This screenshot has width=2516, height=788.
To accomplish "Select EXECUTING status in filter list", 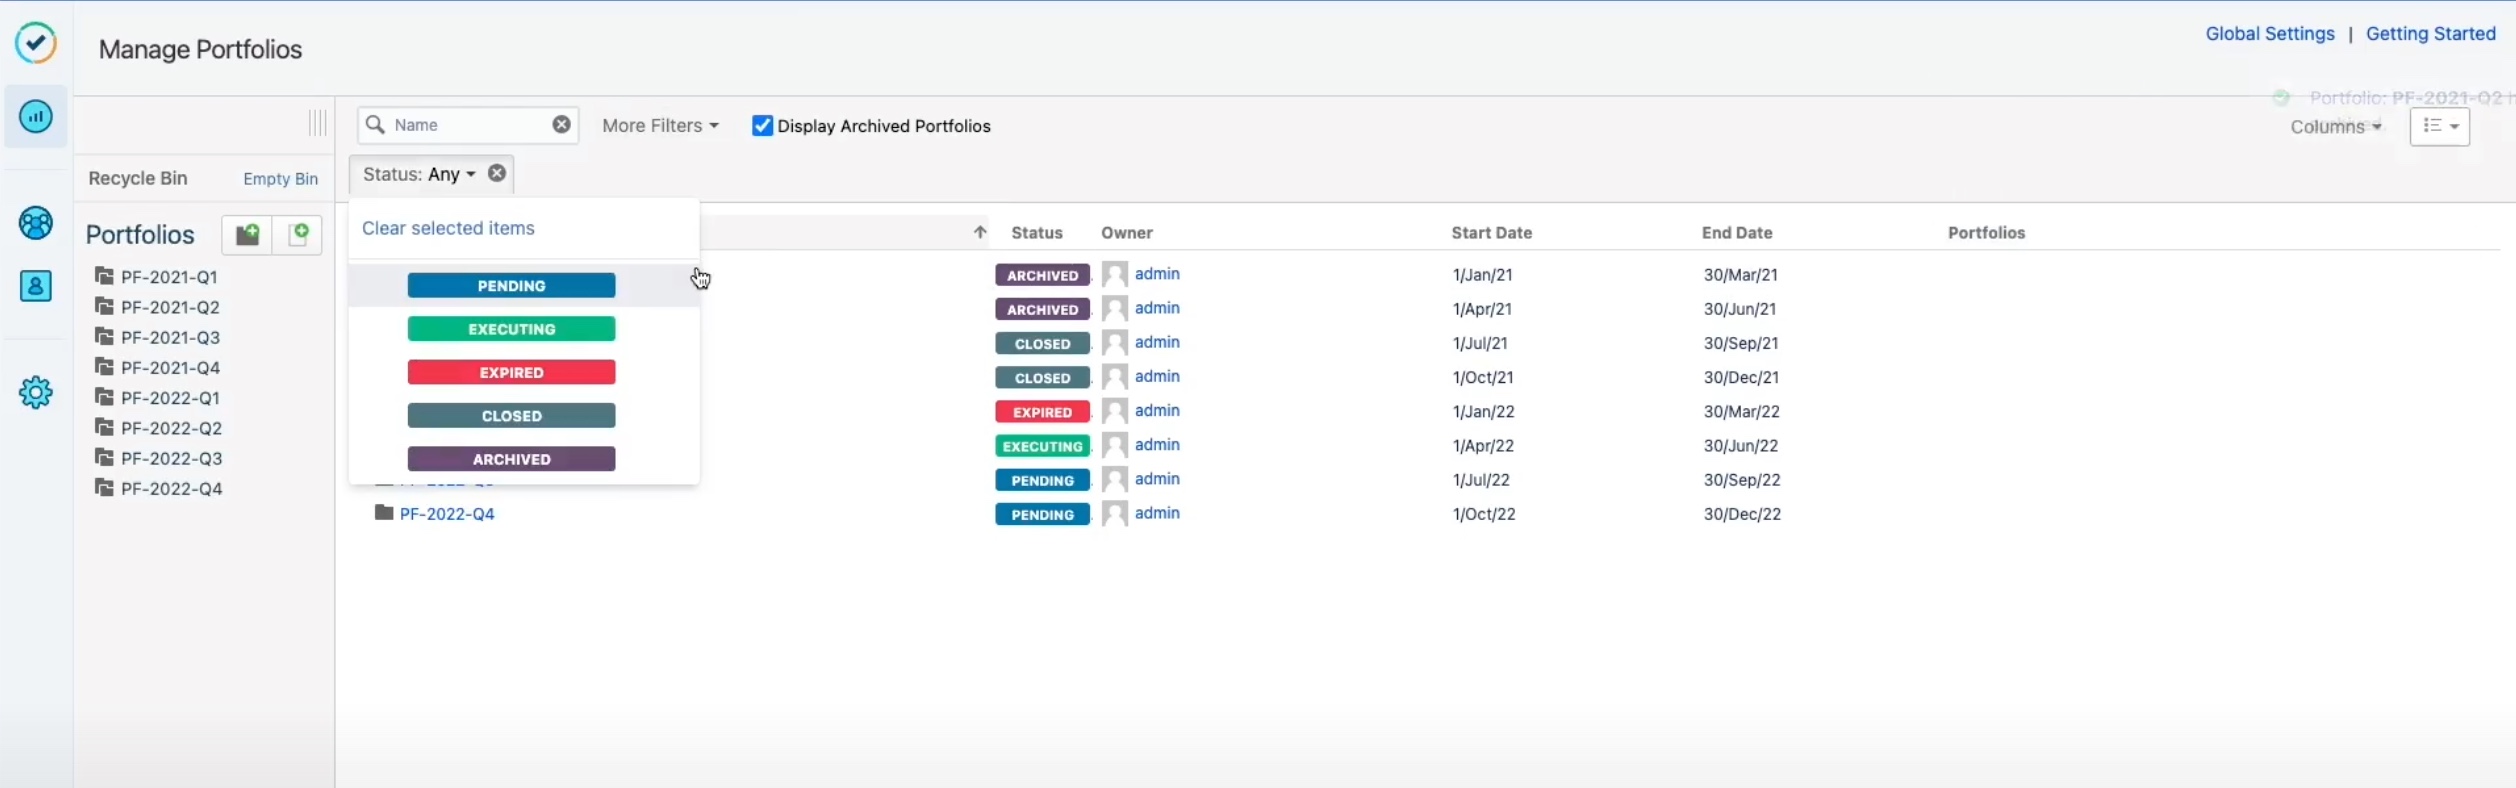I will [x=511, y=329].
